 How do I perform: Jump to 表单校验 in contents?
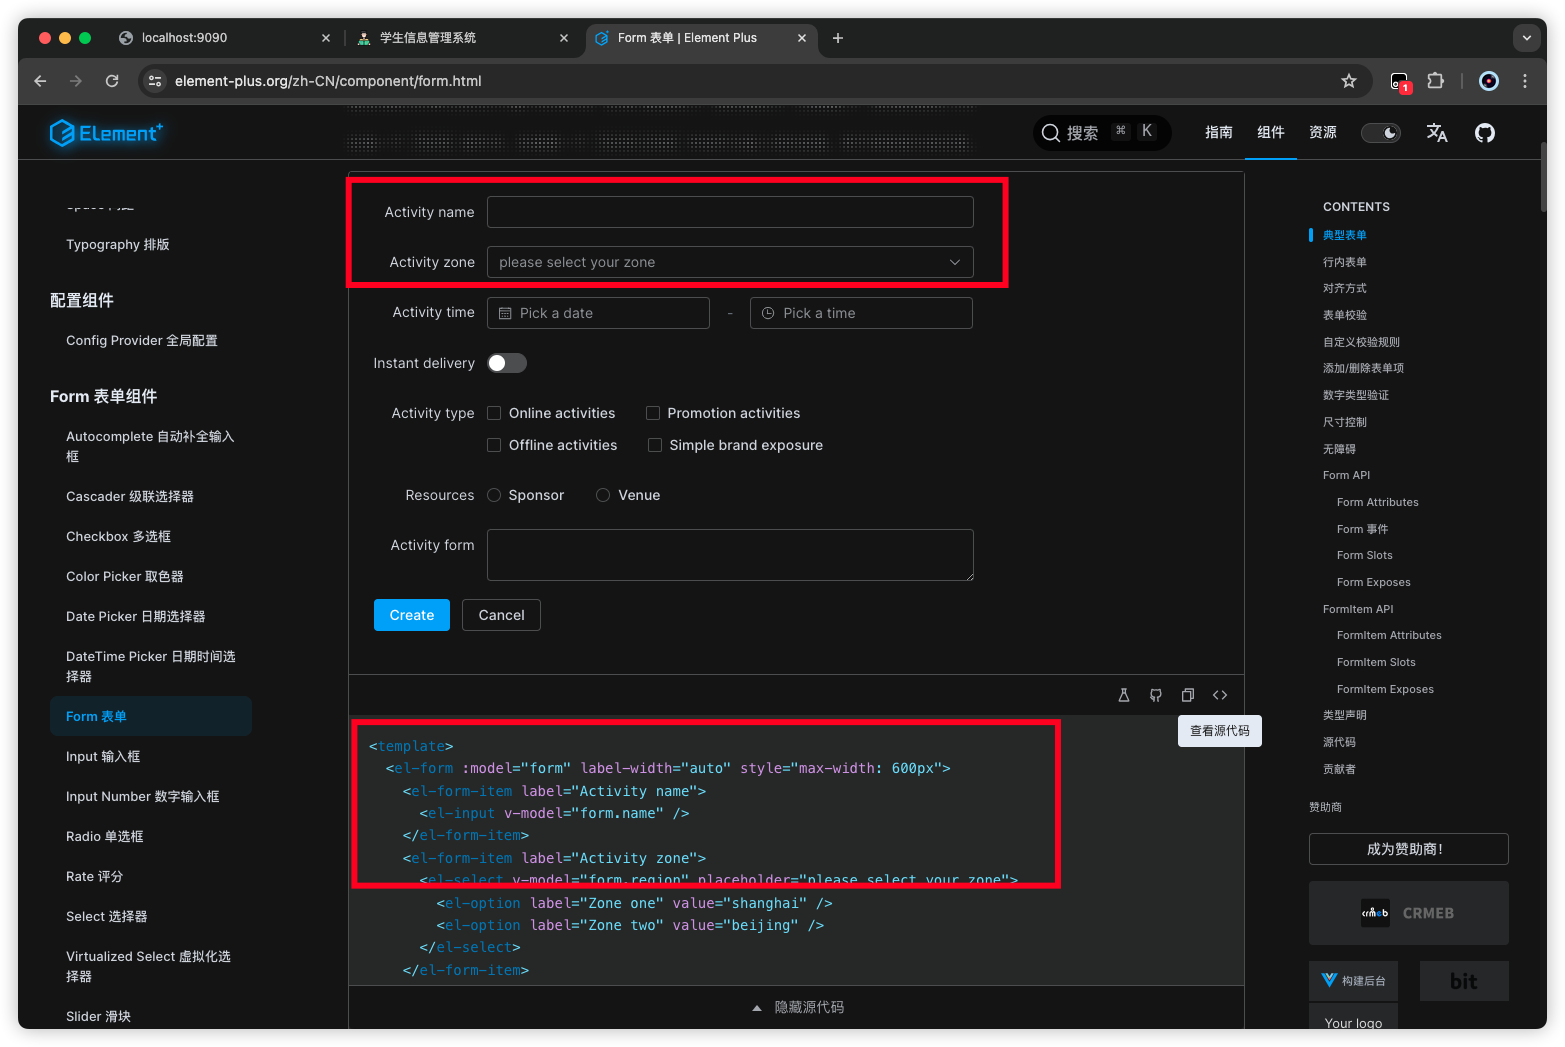(x=1345, y=315)
